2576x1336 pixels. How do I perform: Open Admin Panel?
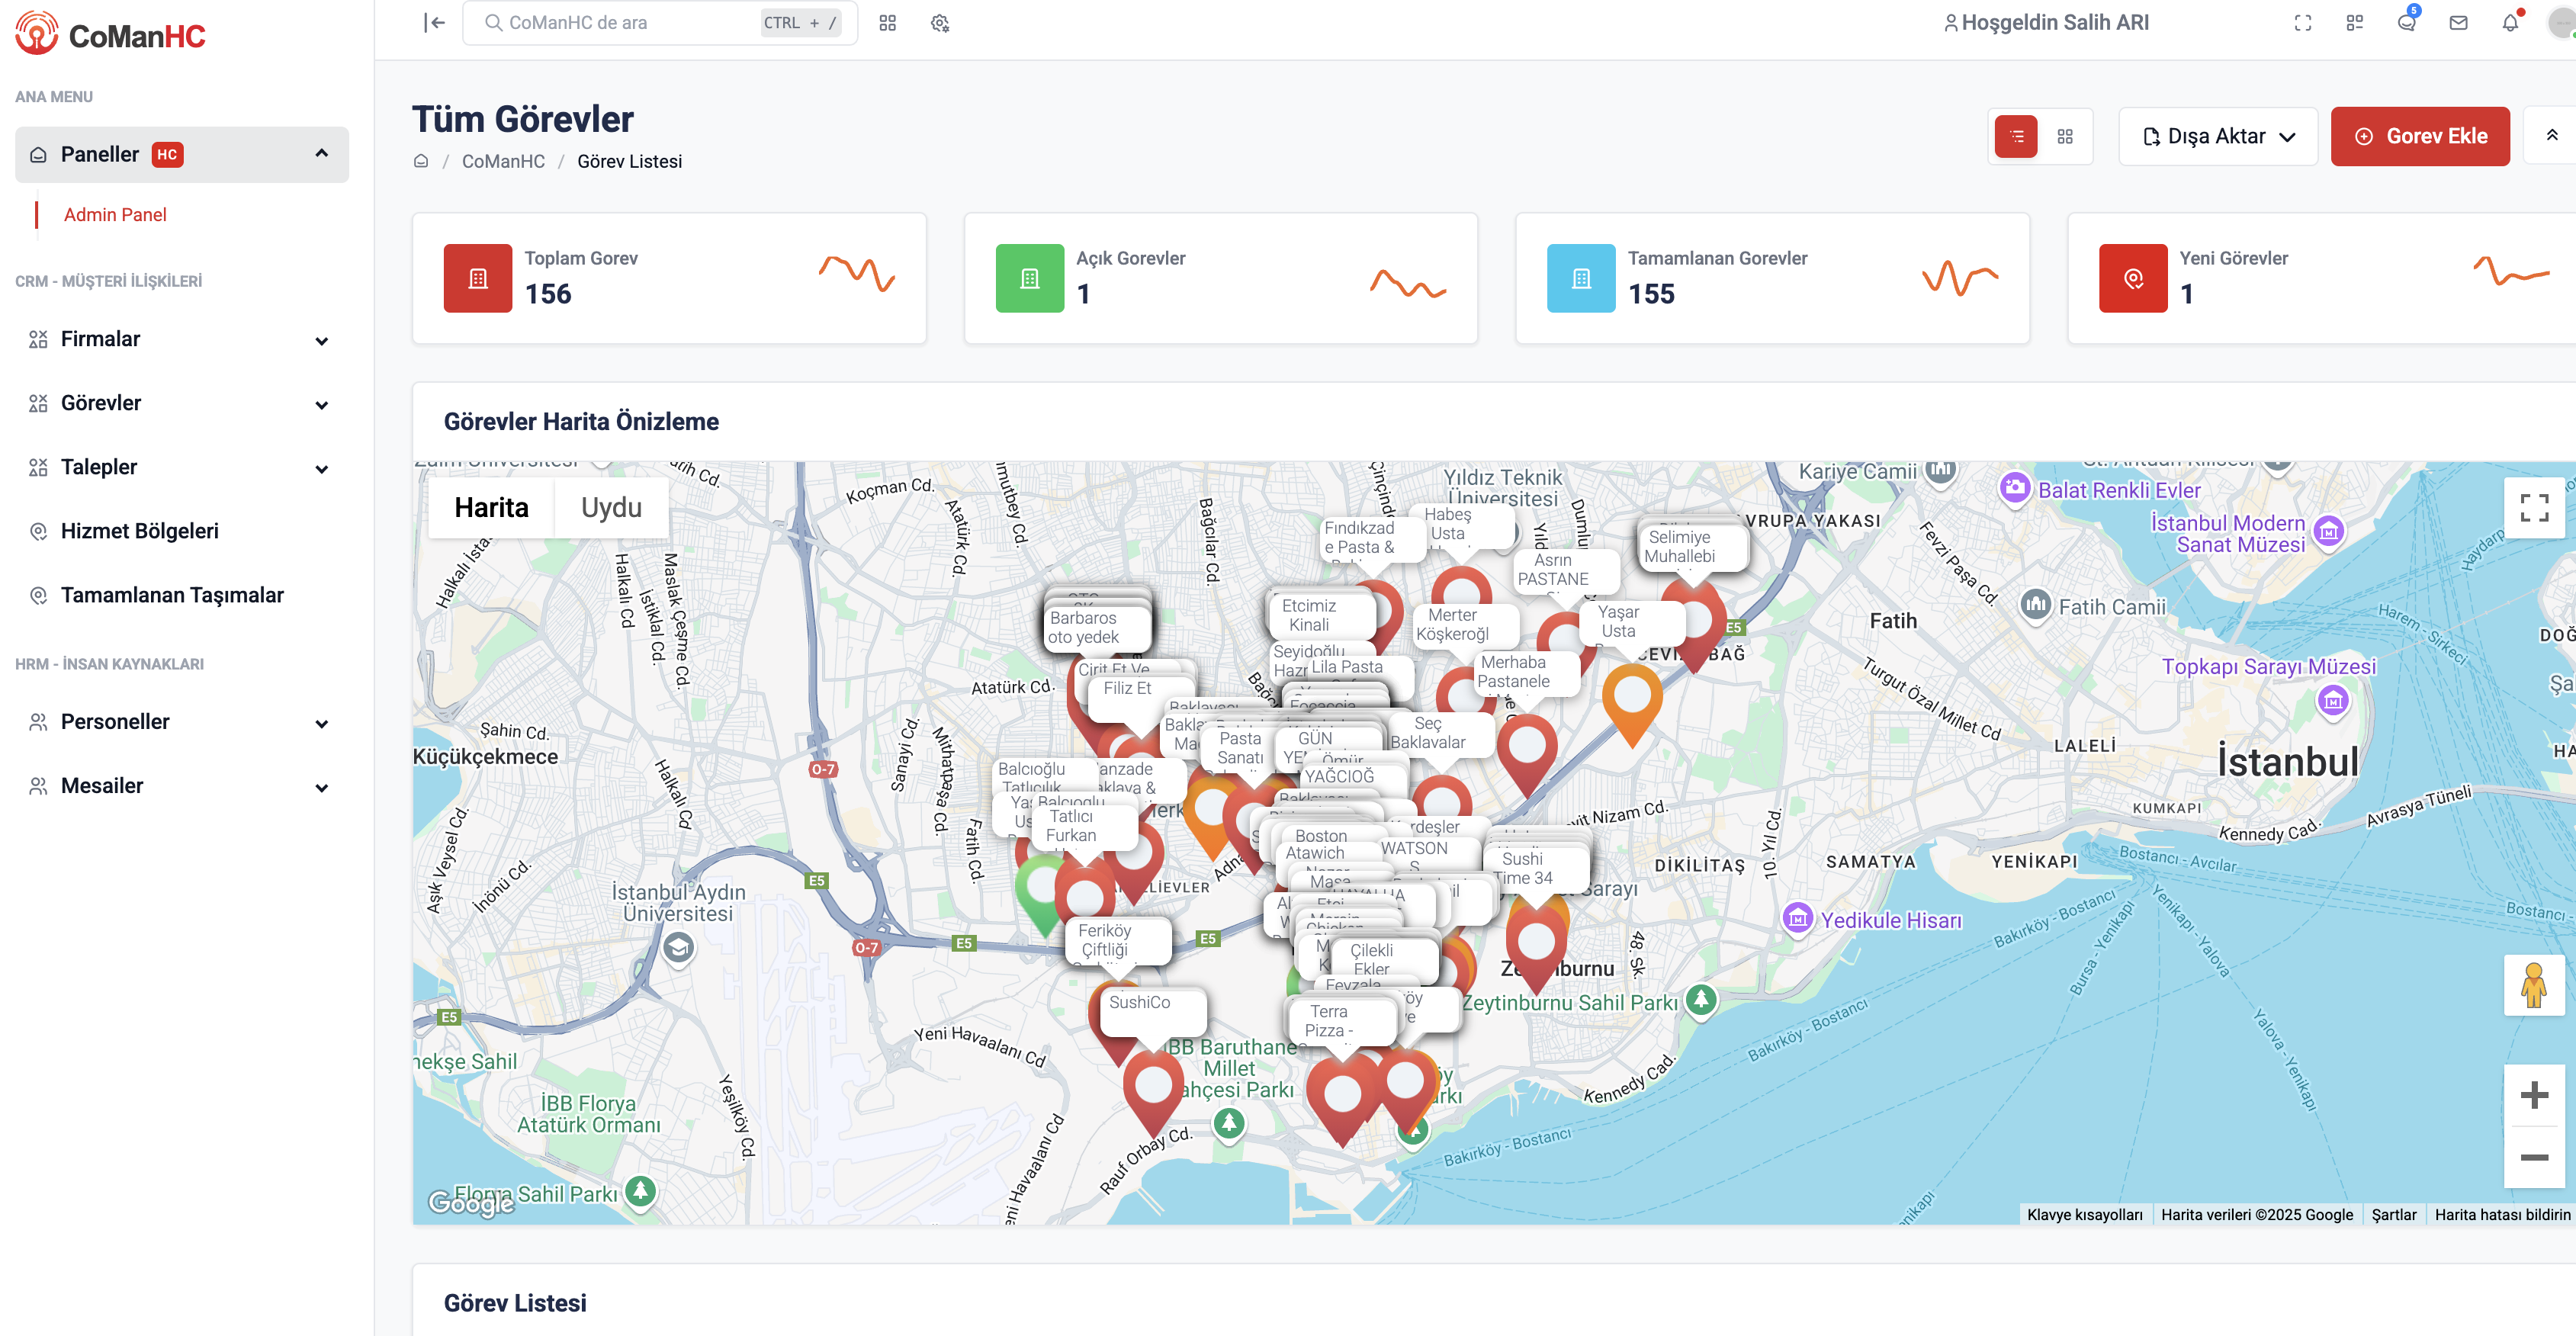[115, 215]
